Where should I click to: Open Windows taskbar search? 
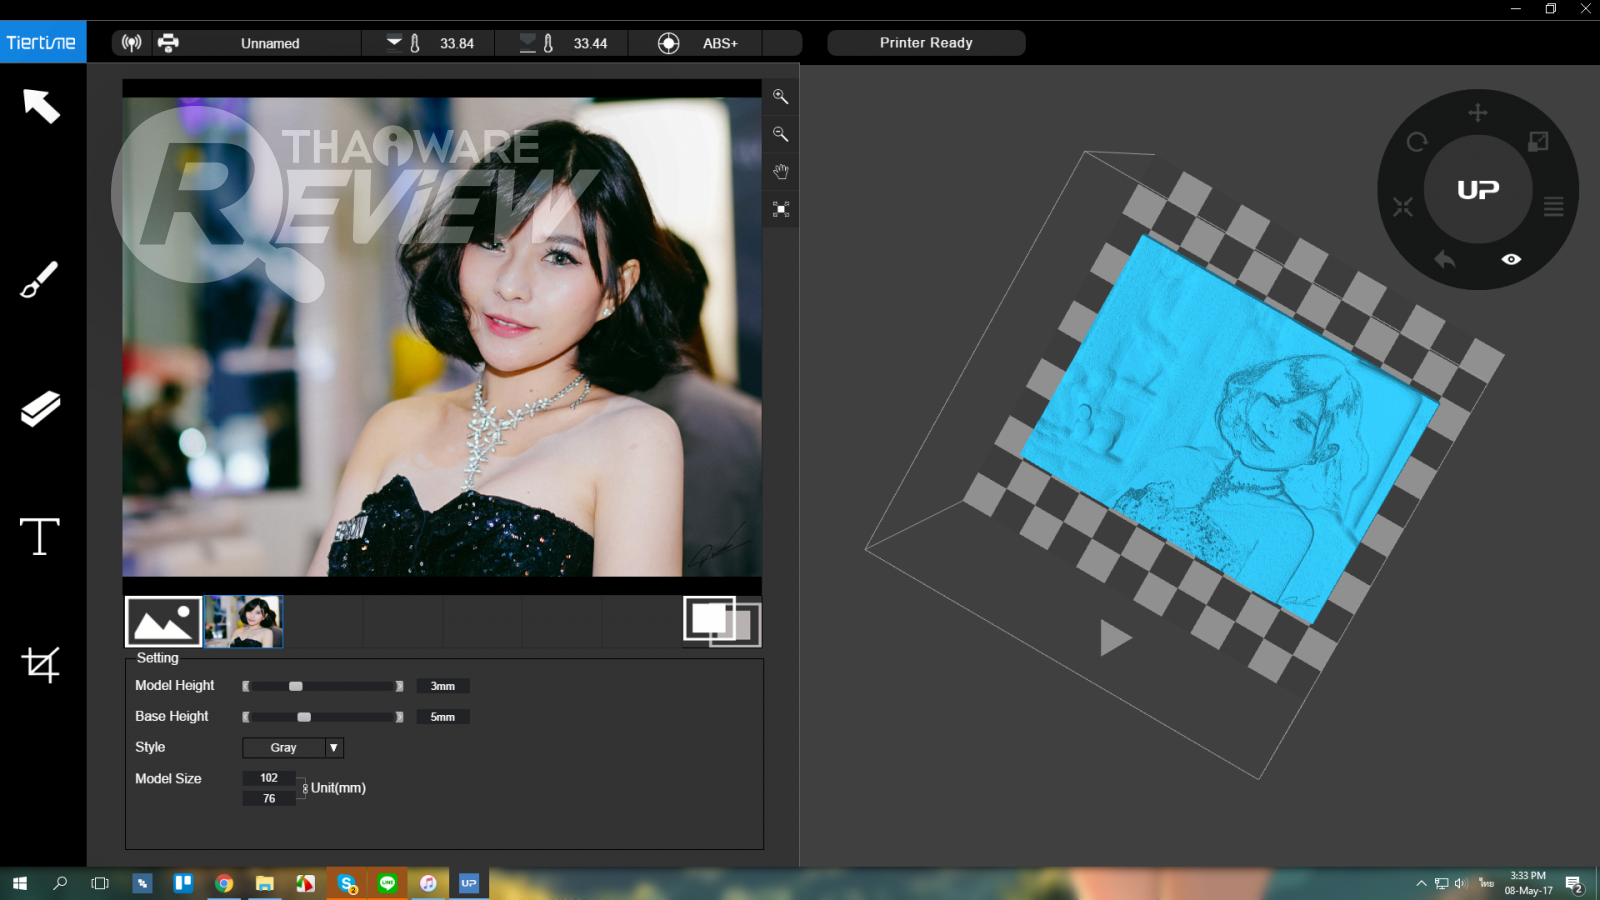coord(60,883)
